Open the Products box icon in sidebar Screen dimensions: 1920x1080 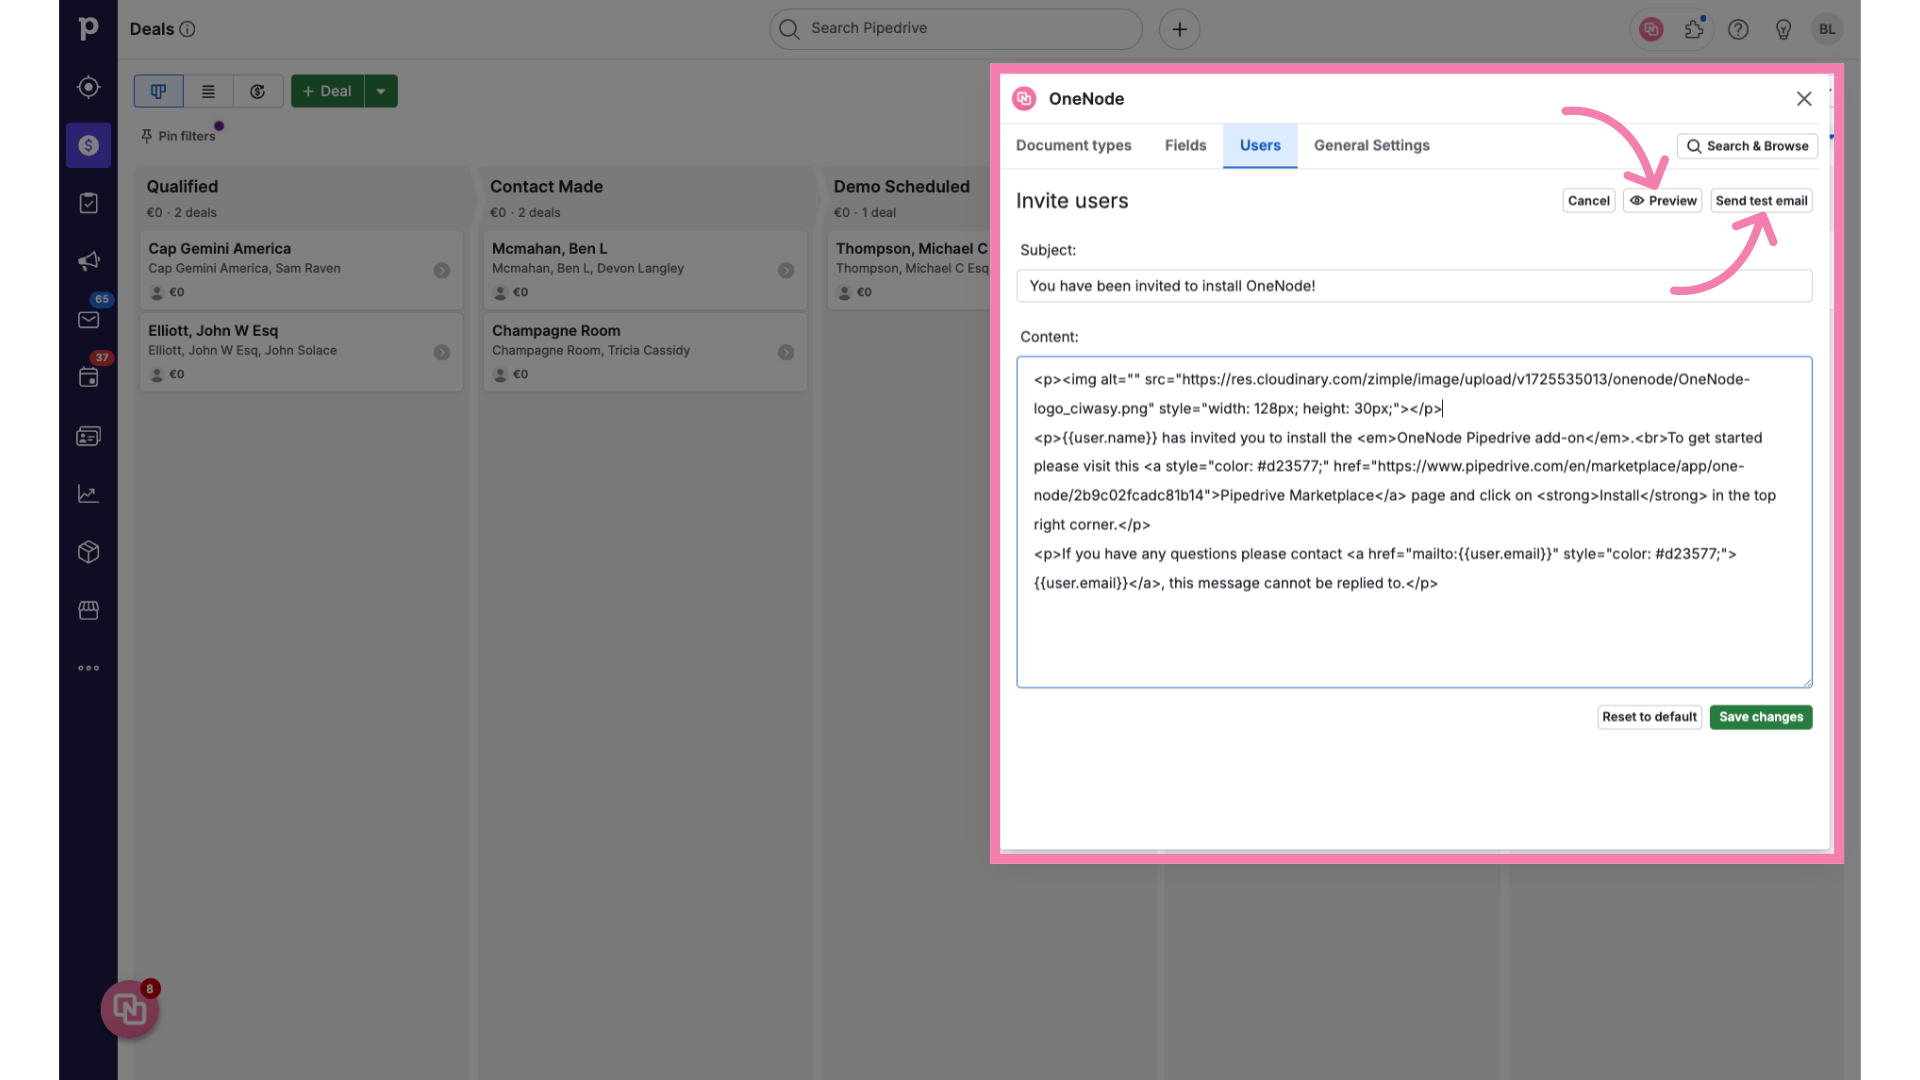88,552
